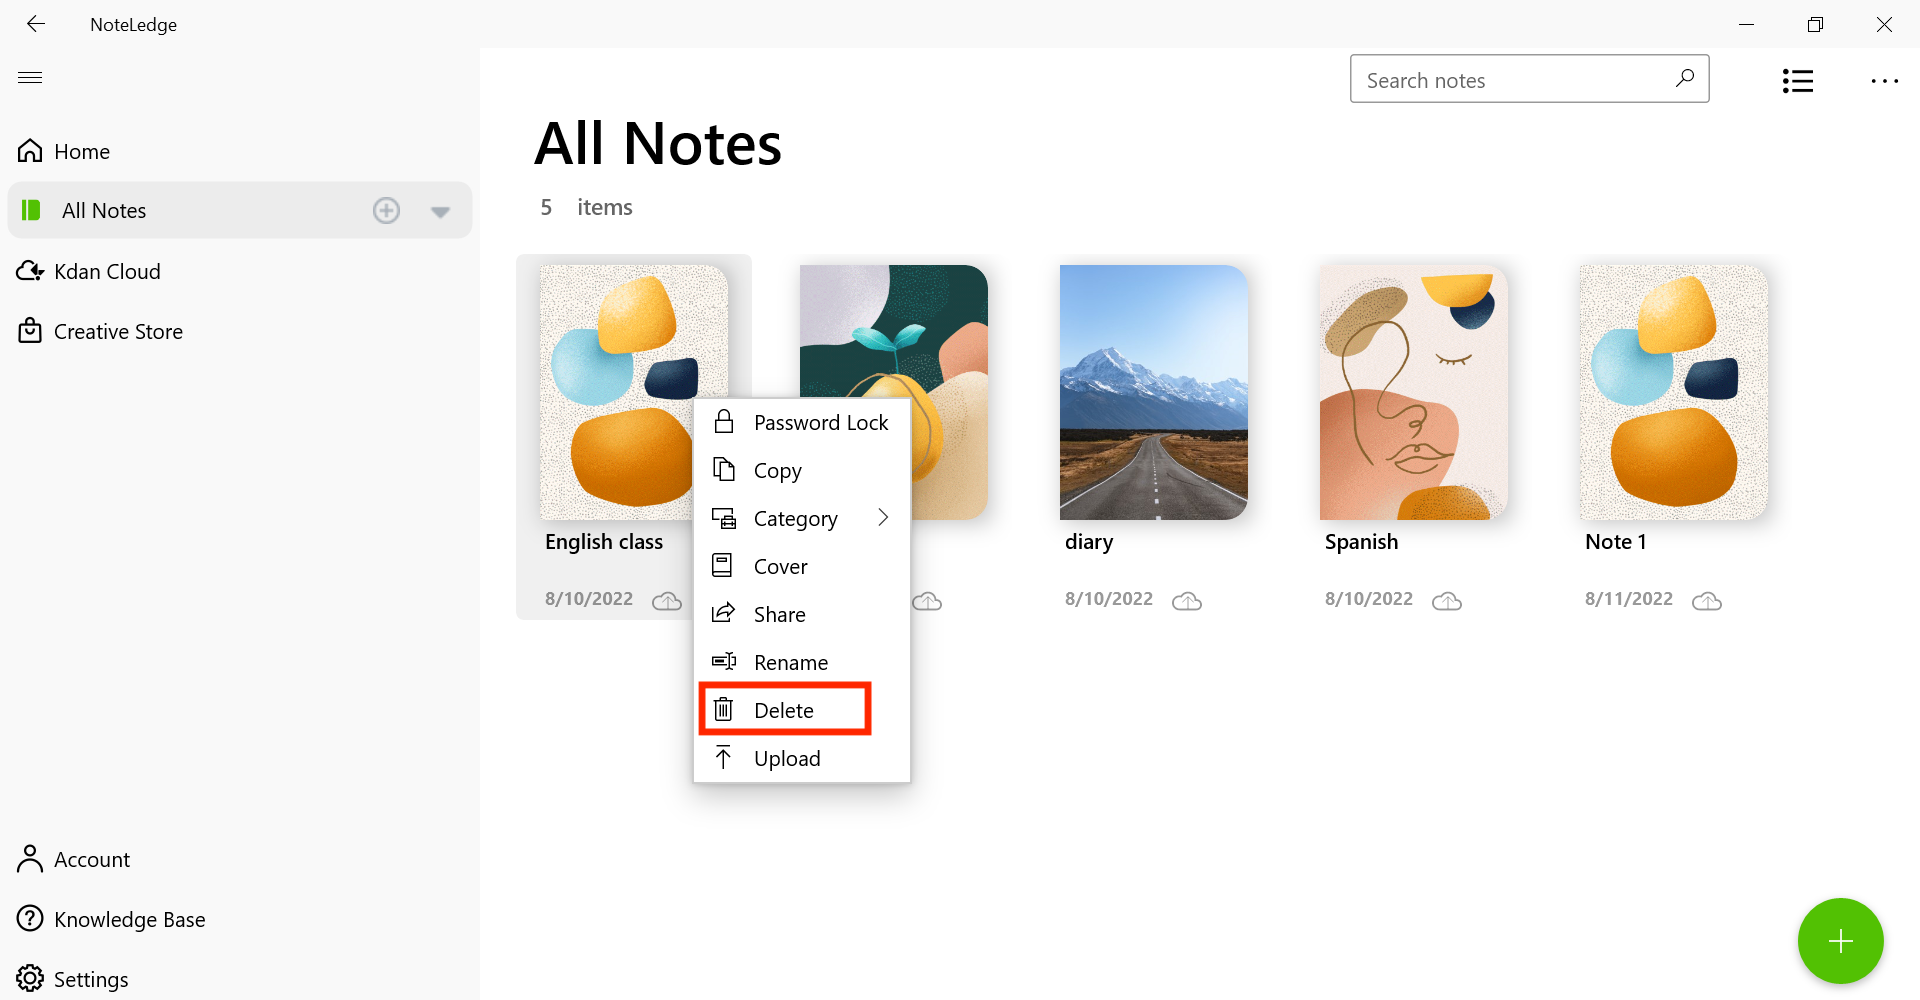Open the hamburger menu in the sidebar
Screen dimensions: 1920x1000
pos(30,77)
